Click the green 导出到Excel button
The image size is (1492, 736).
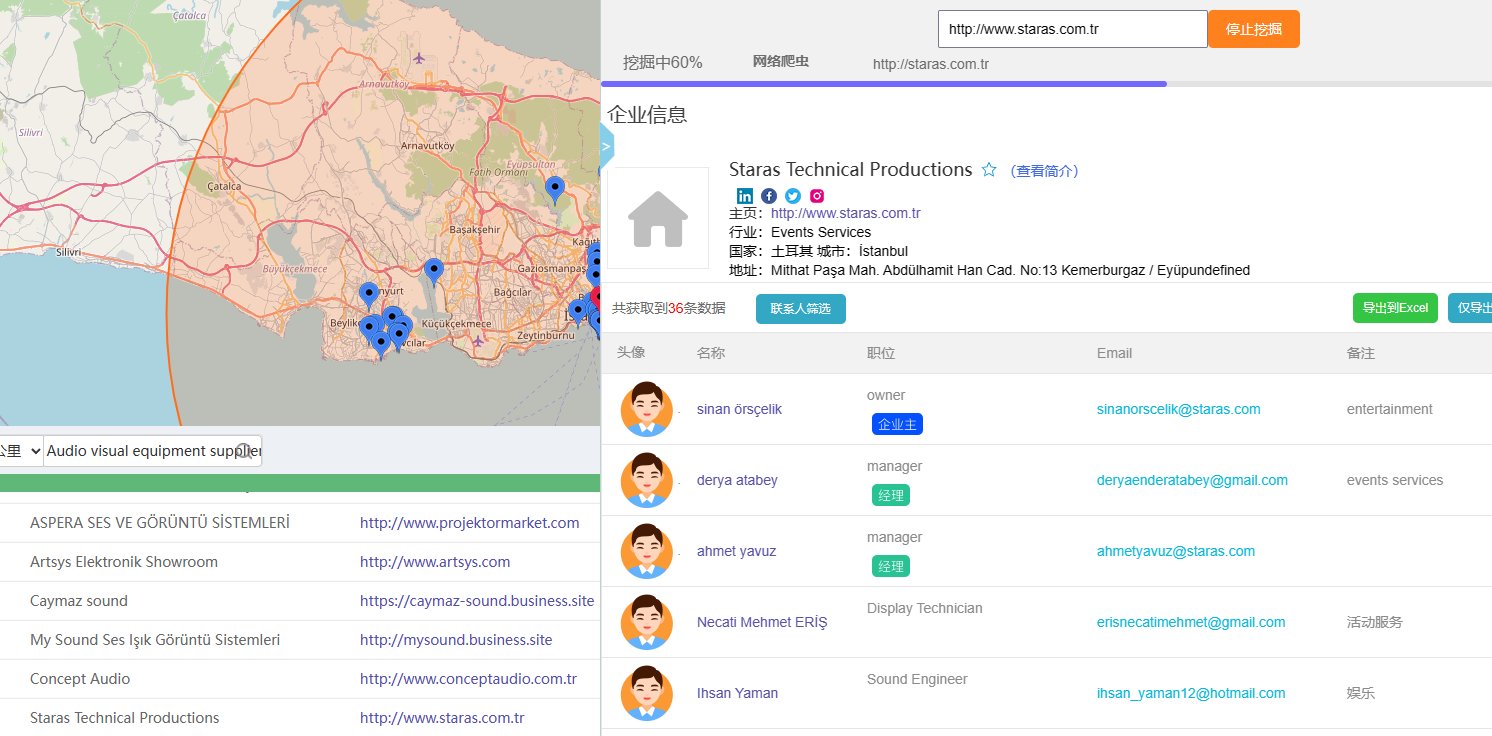(x=1395, y=308)
